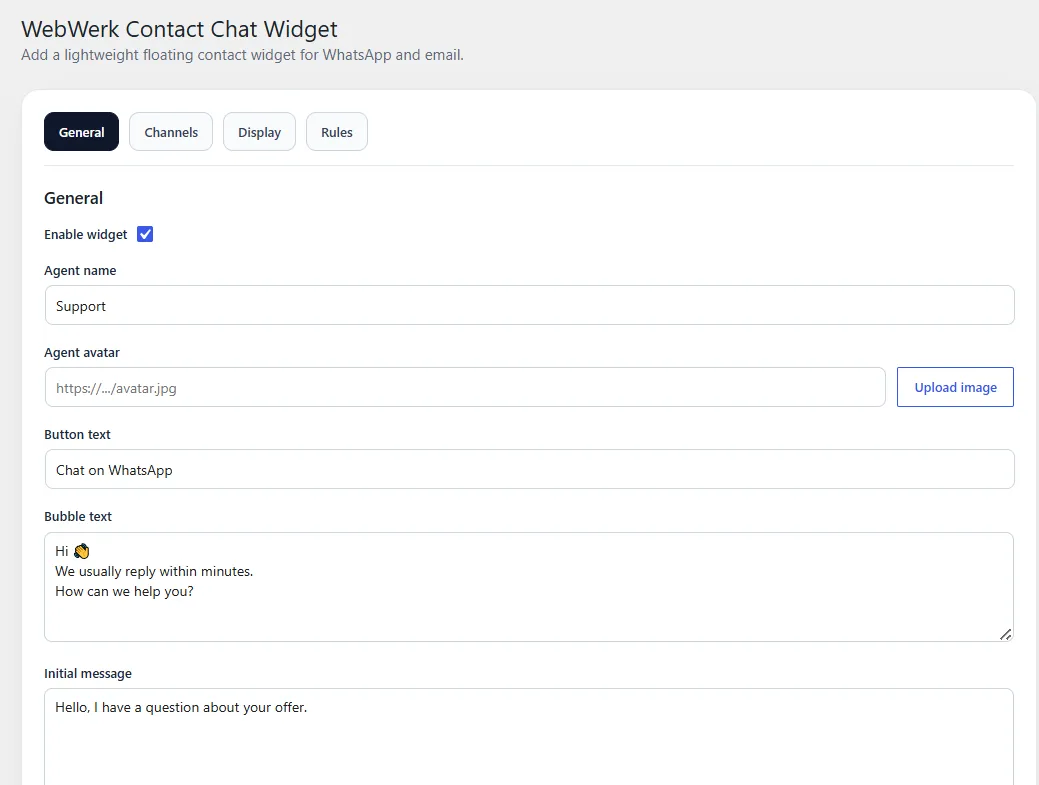Focus the Agent avatar URL field
The width and height of the screenshot is (1039, 785).
pos(465,388)
